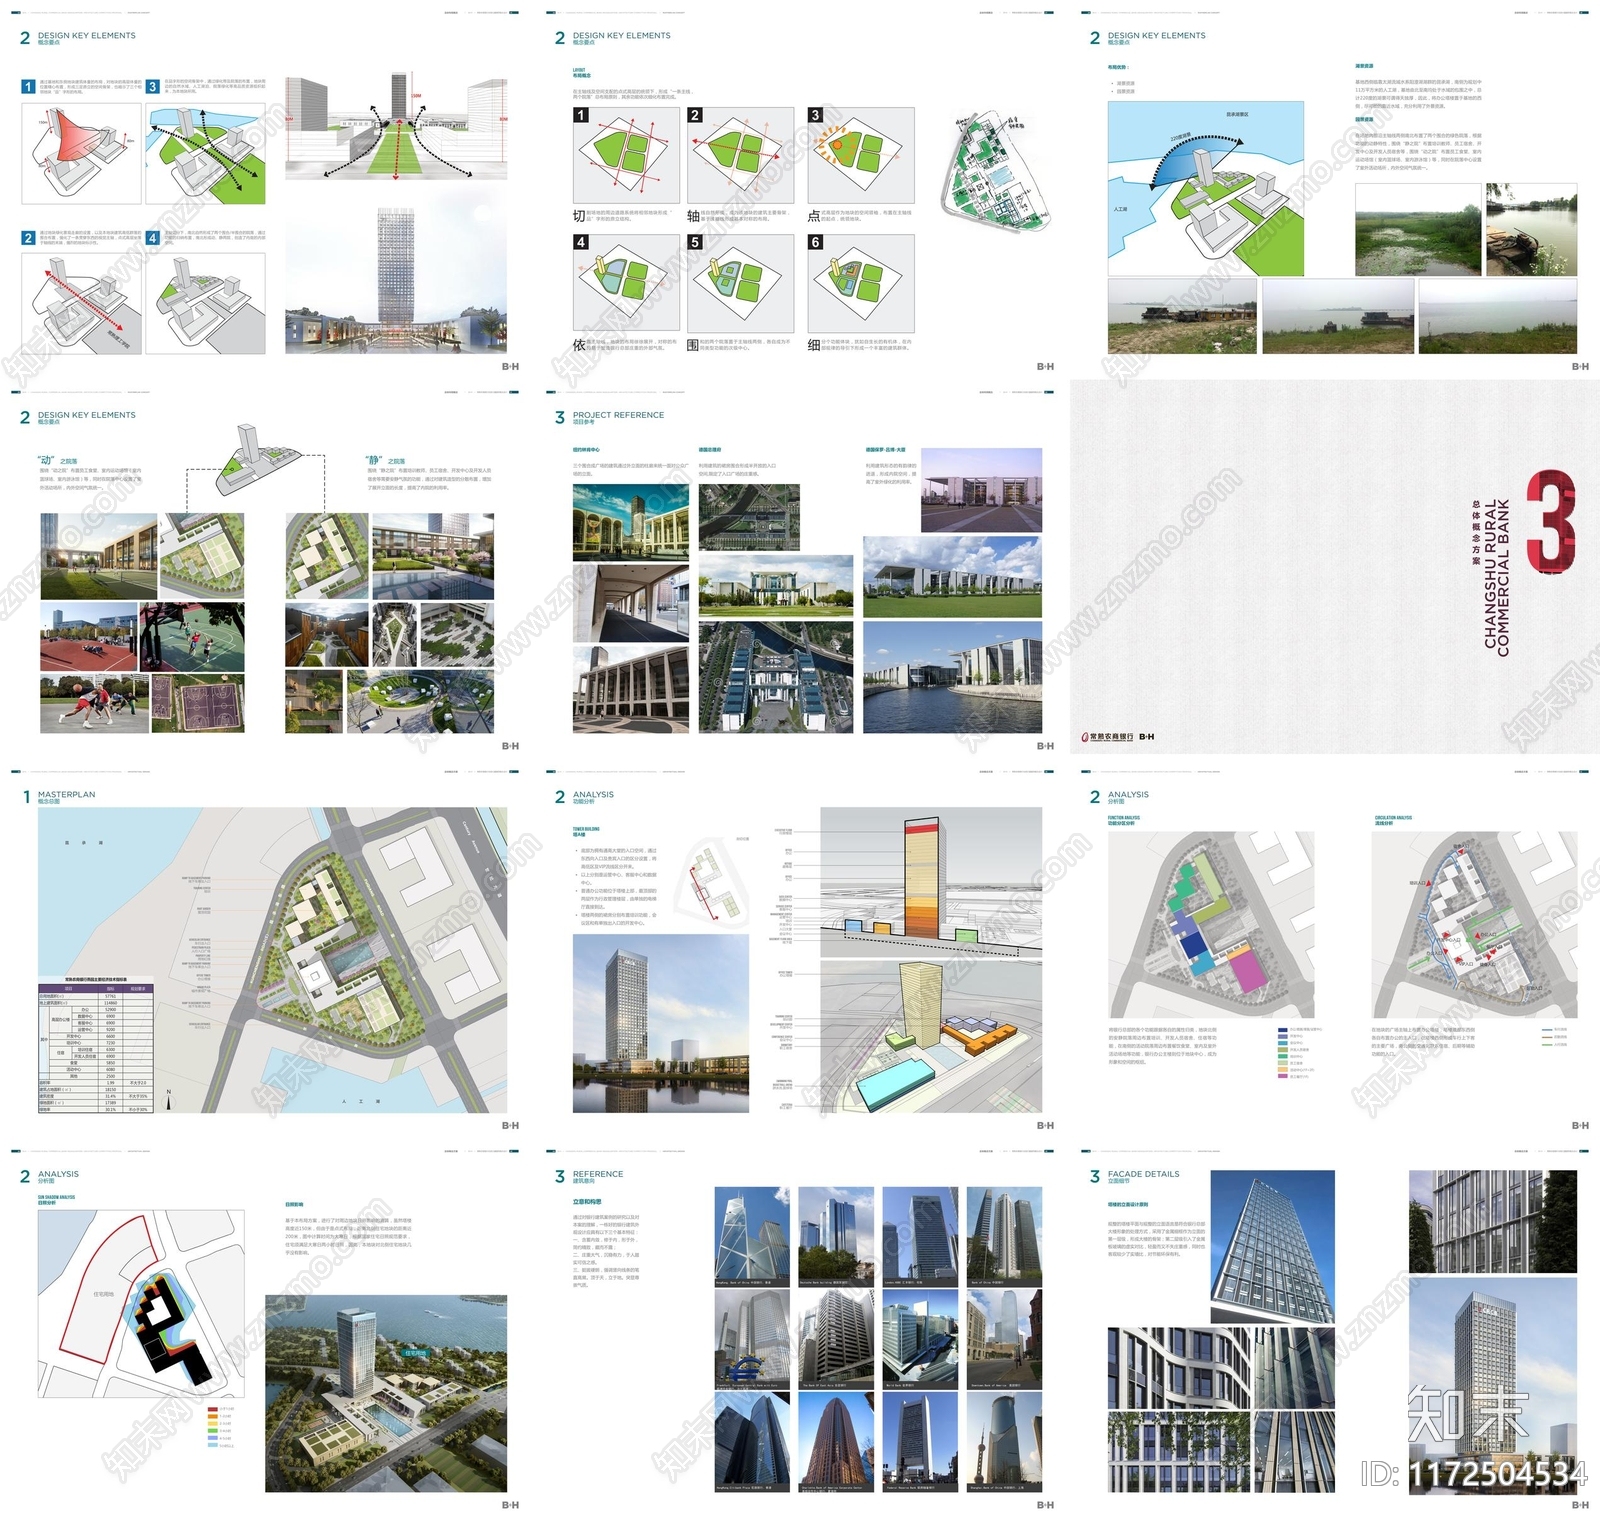Image resolution: width=1600 pixels, height=1513 pixels.
Task: Open small green site plan thumbnail on layout page
Action: [997, 171]
